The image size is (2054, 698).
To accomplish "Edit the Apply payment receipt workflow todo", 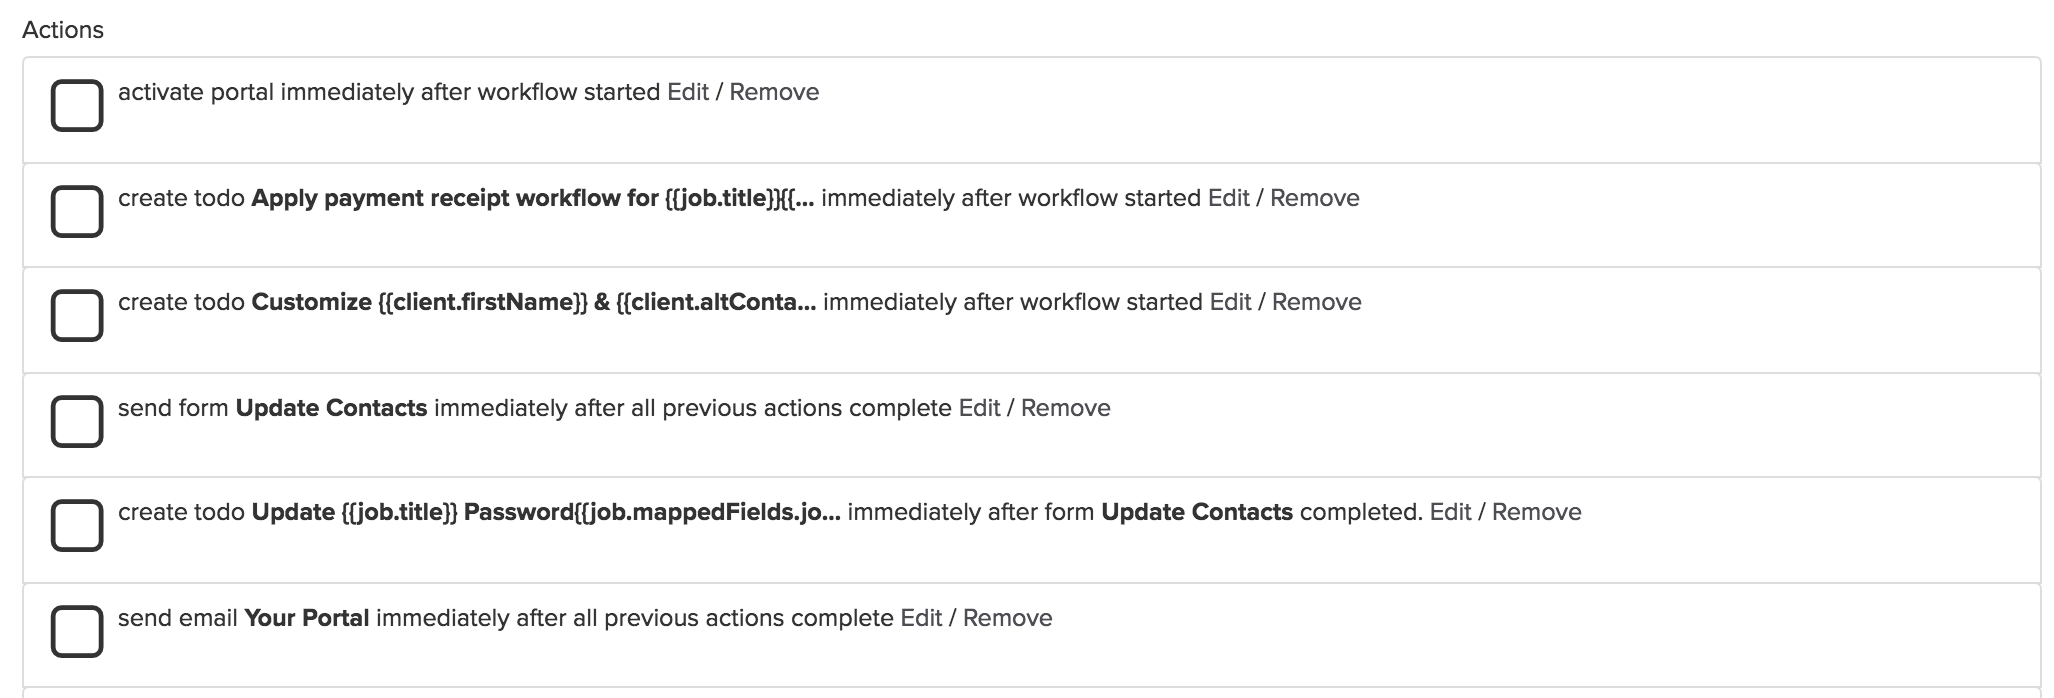I will point(1229,198).
